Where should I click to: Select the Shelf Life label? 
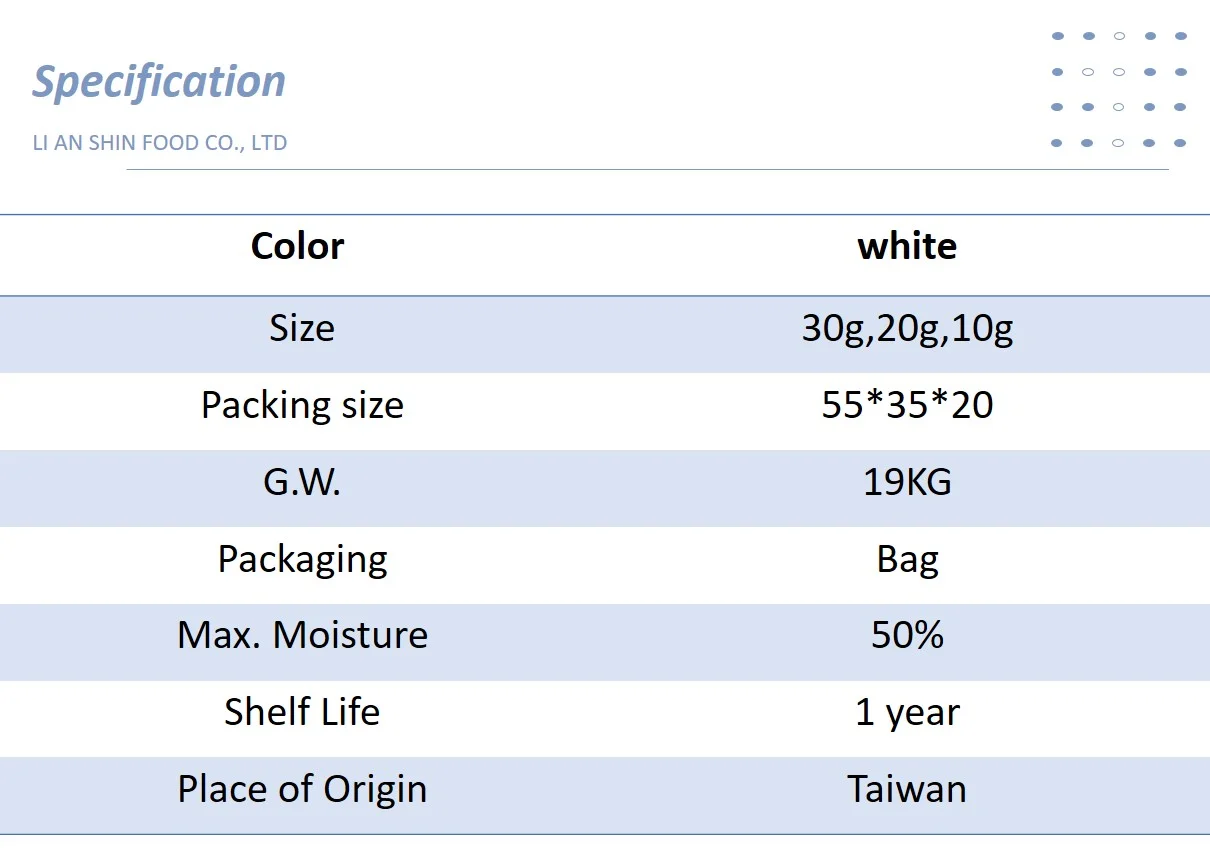pos(302,712)
